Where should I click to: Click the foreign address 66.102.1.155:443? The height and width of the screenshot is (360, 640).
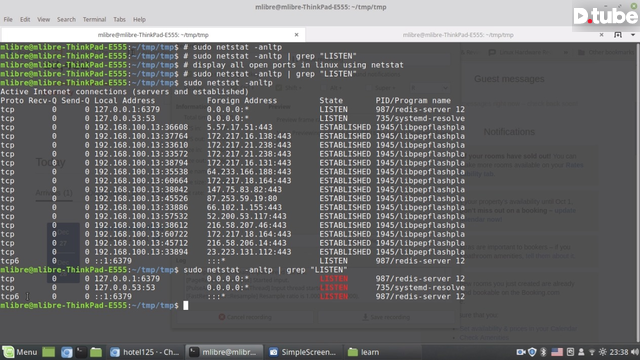244,207
